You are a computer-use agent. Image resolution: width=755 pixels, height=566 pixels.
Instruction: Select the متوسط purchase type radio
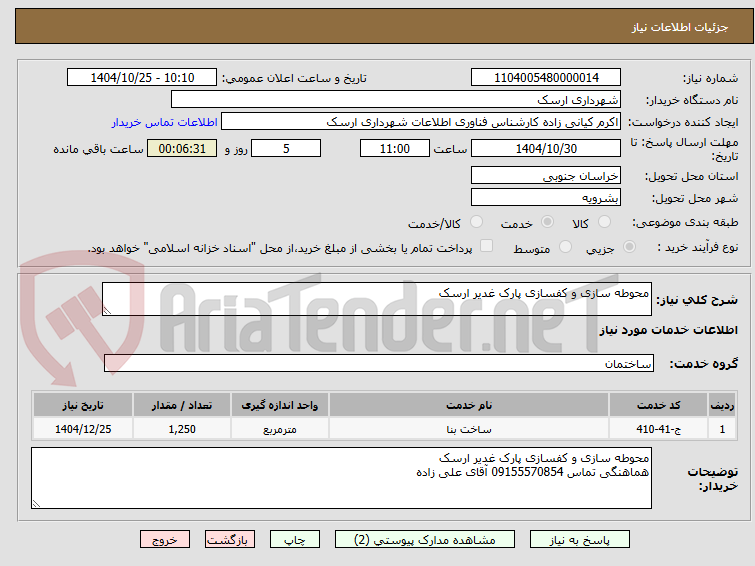(565, 247)
